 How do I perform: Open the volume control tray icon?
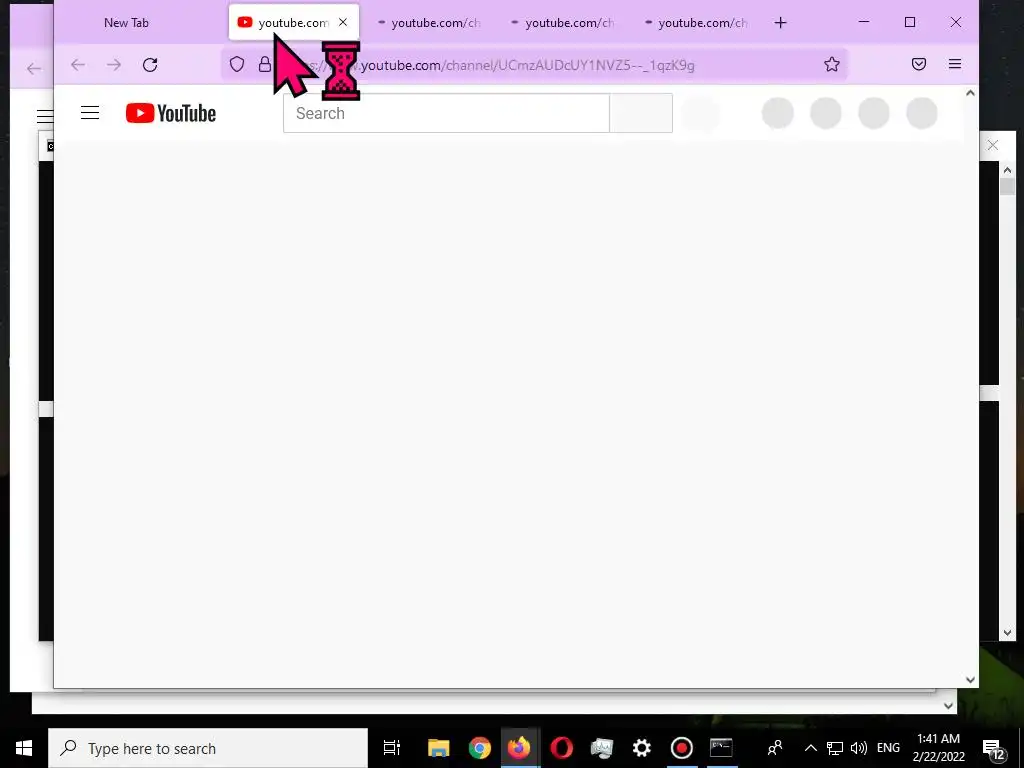[x=859, y=748]
